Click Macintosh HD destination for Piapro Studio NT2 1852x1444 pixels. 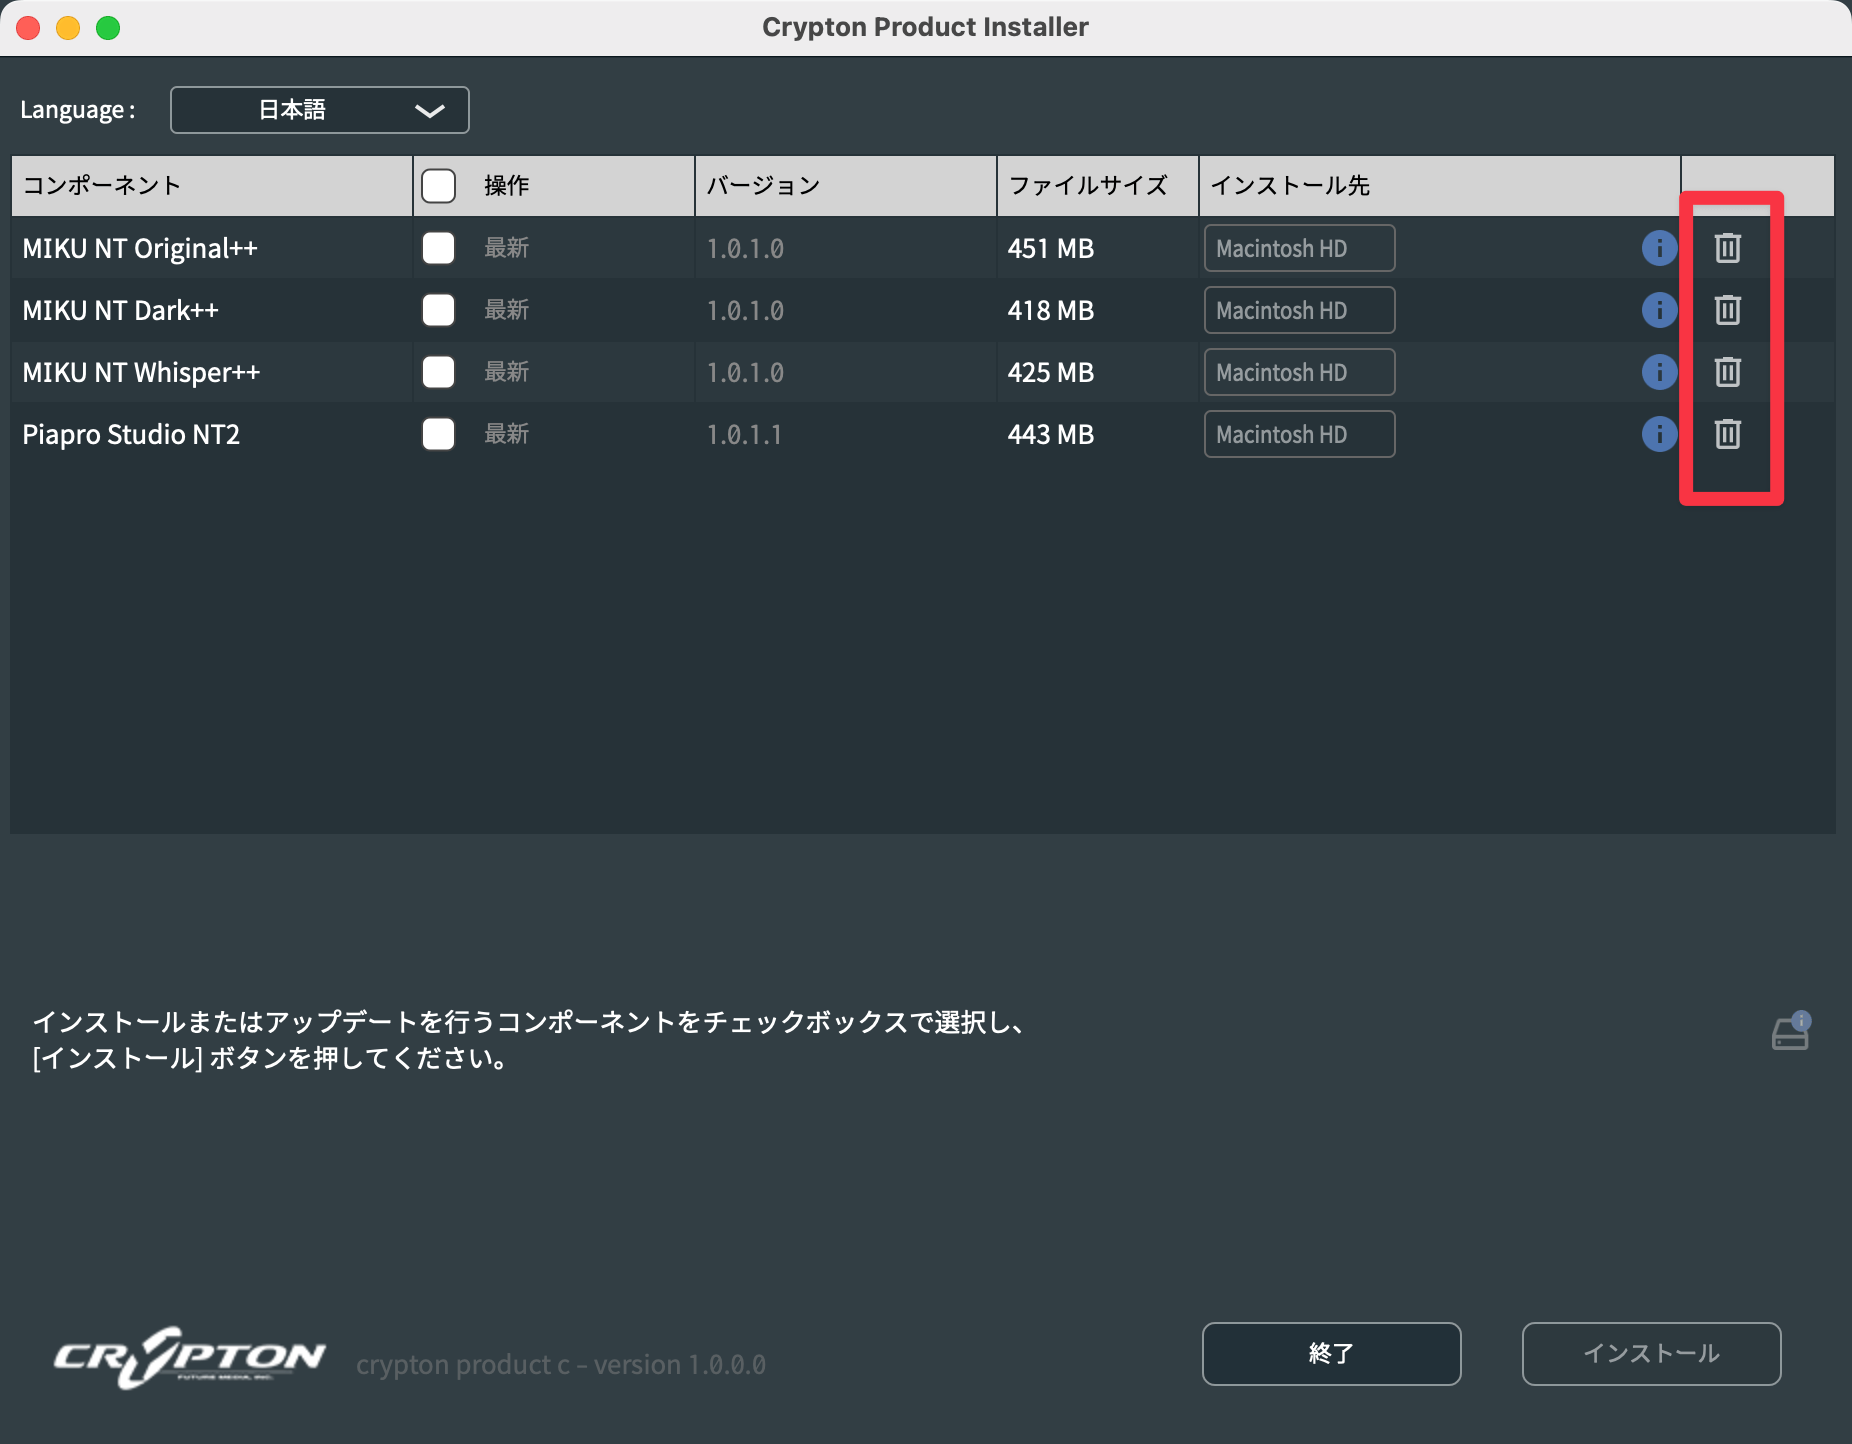(x=1299, y=434)
